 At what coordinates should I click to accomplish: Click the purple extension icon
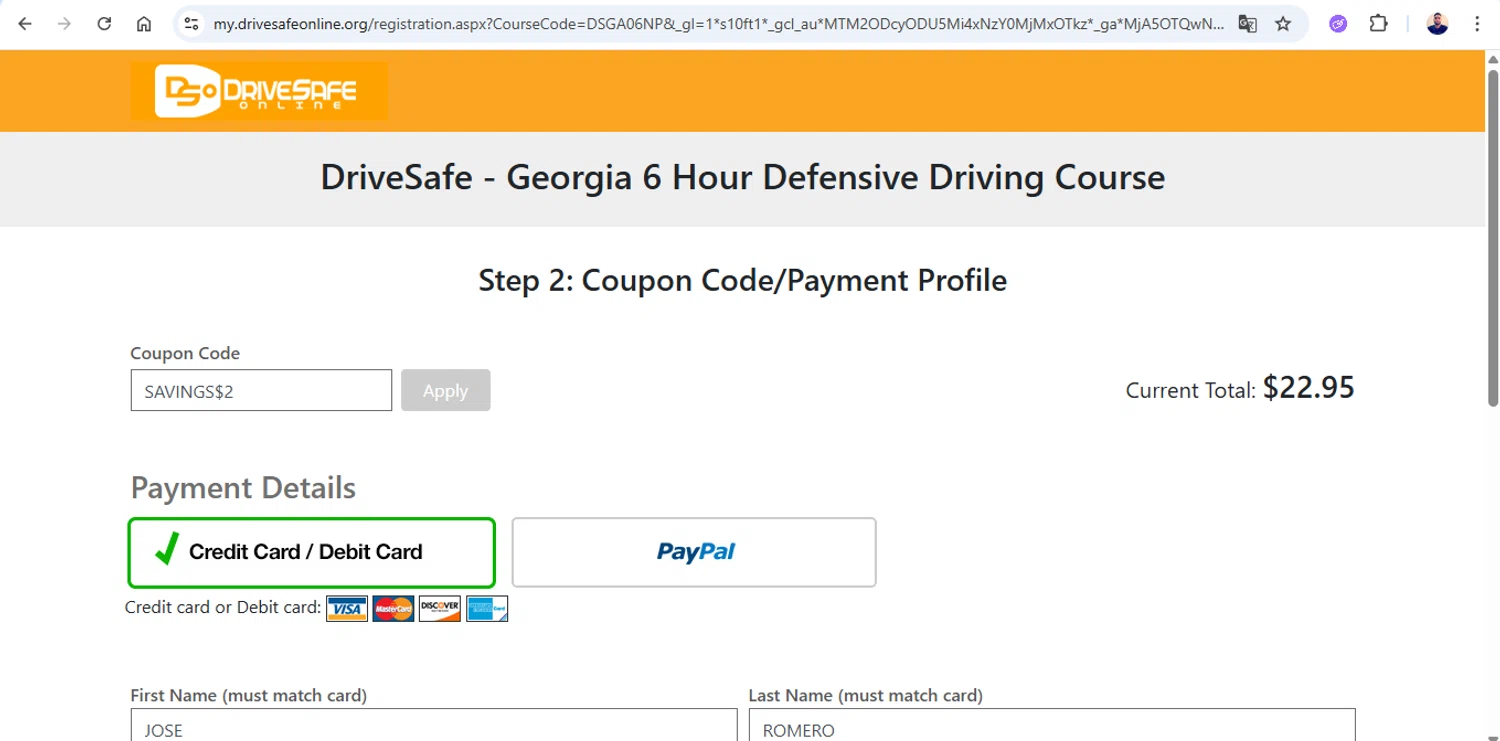(1338, 24)
